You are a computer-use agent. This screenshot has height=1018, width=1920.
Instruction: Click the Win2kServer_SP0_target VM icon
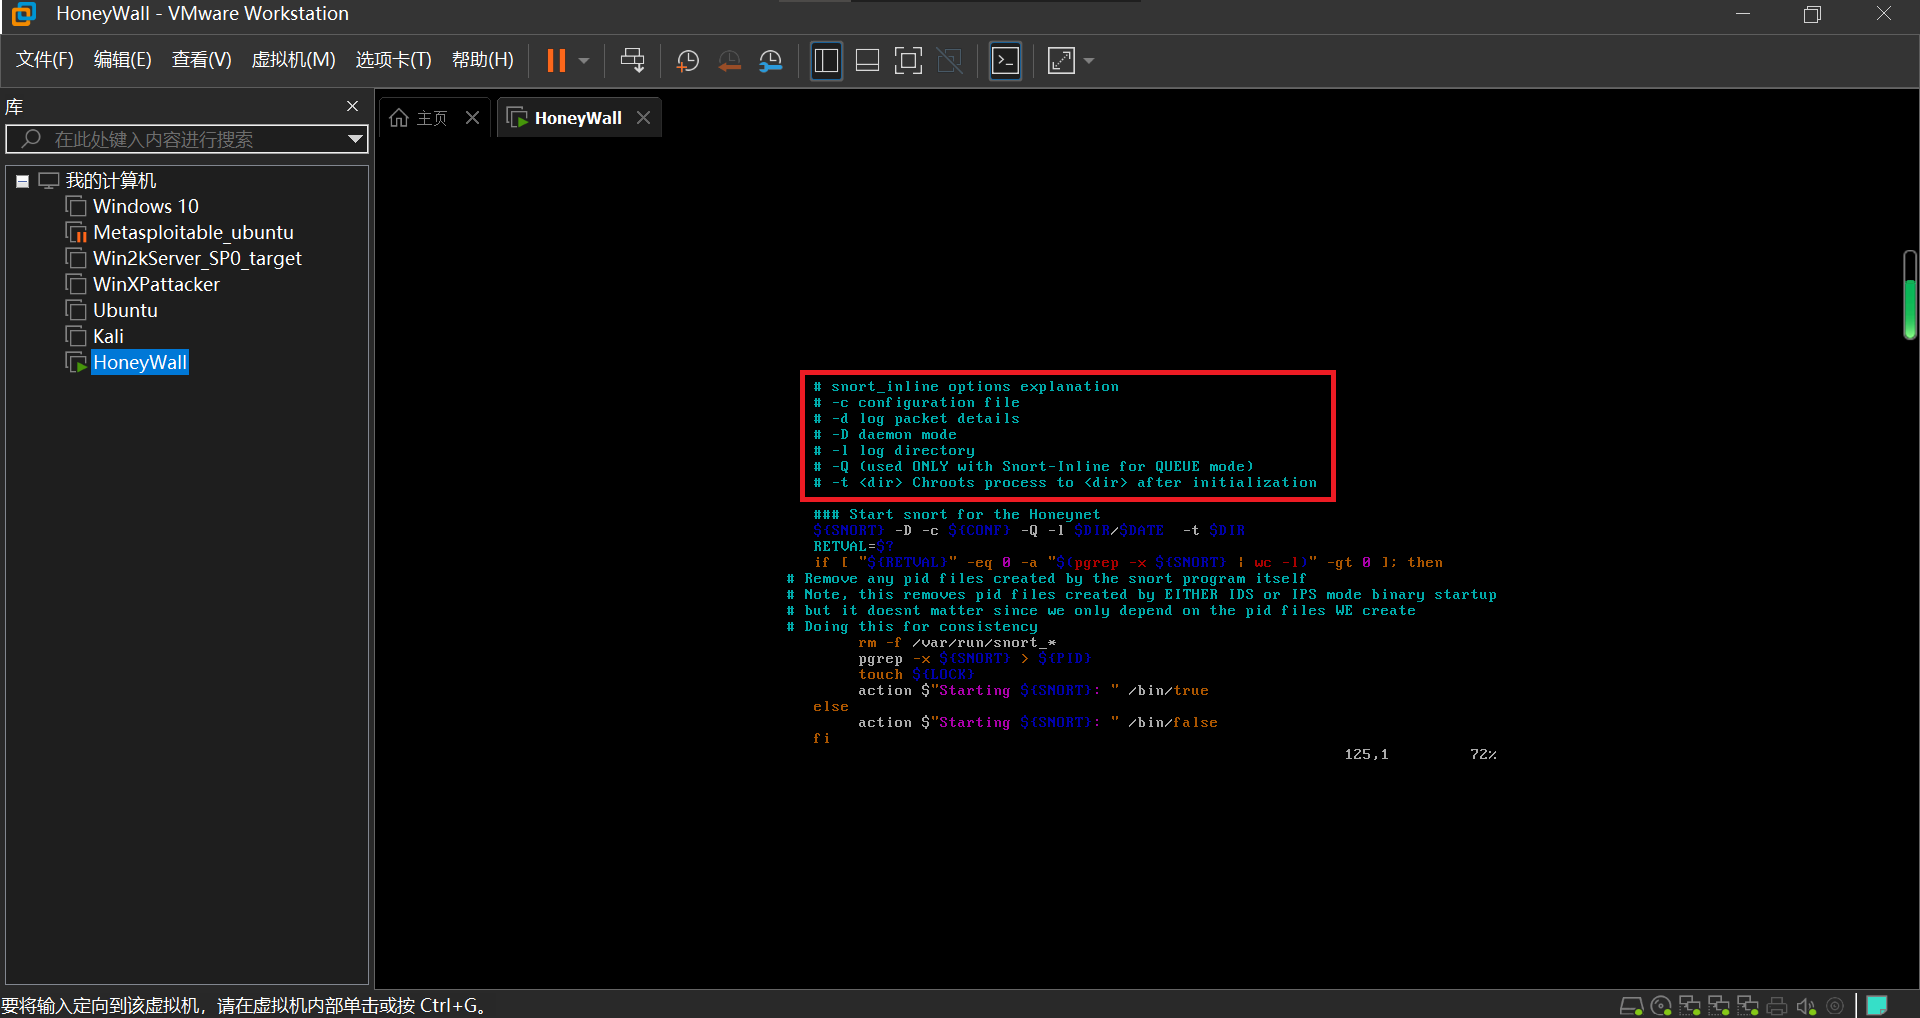pyautogui.click(x=76, y=258)
